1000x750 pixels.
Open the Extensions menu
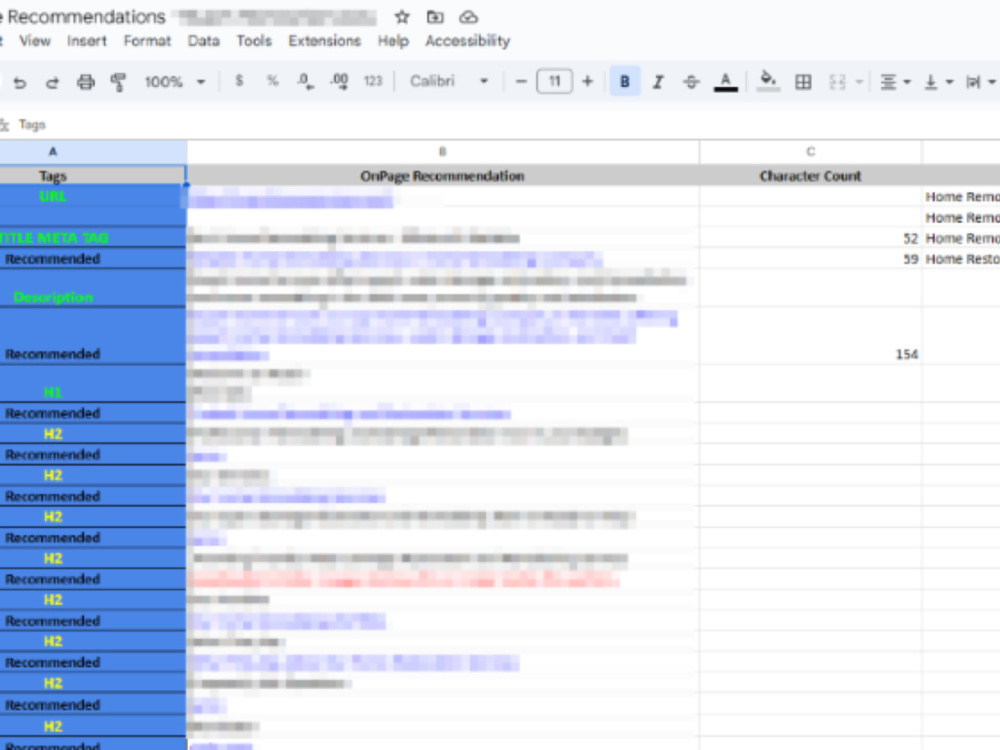click(x=325, y=41)
